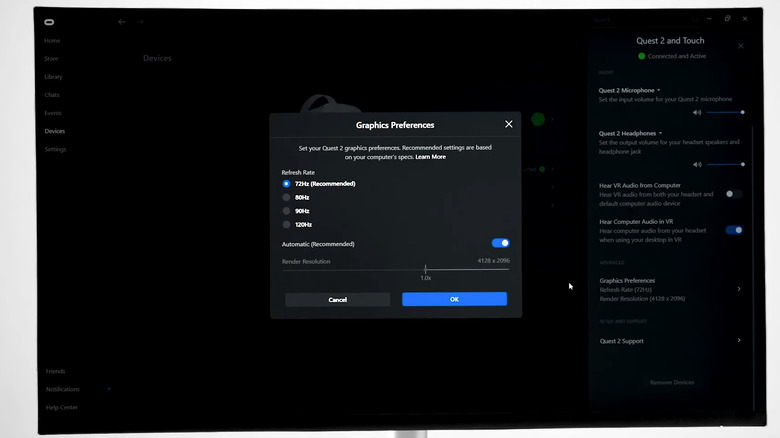
Task: Click the OK button
Action: 455,299
